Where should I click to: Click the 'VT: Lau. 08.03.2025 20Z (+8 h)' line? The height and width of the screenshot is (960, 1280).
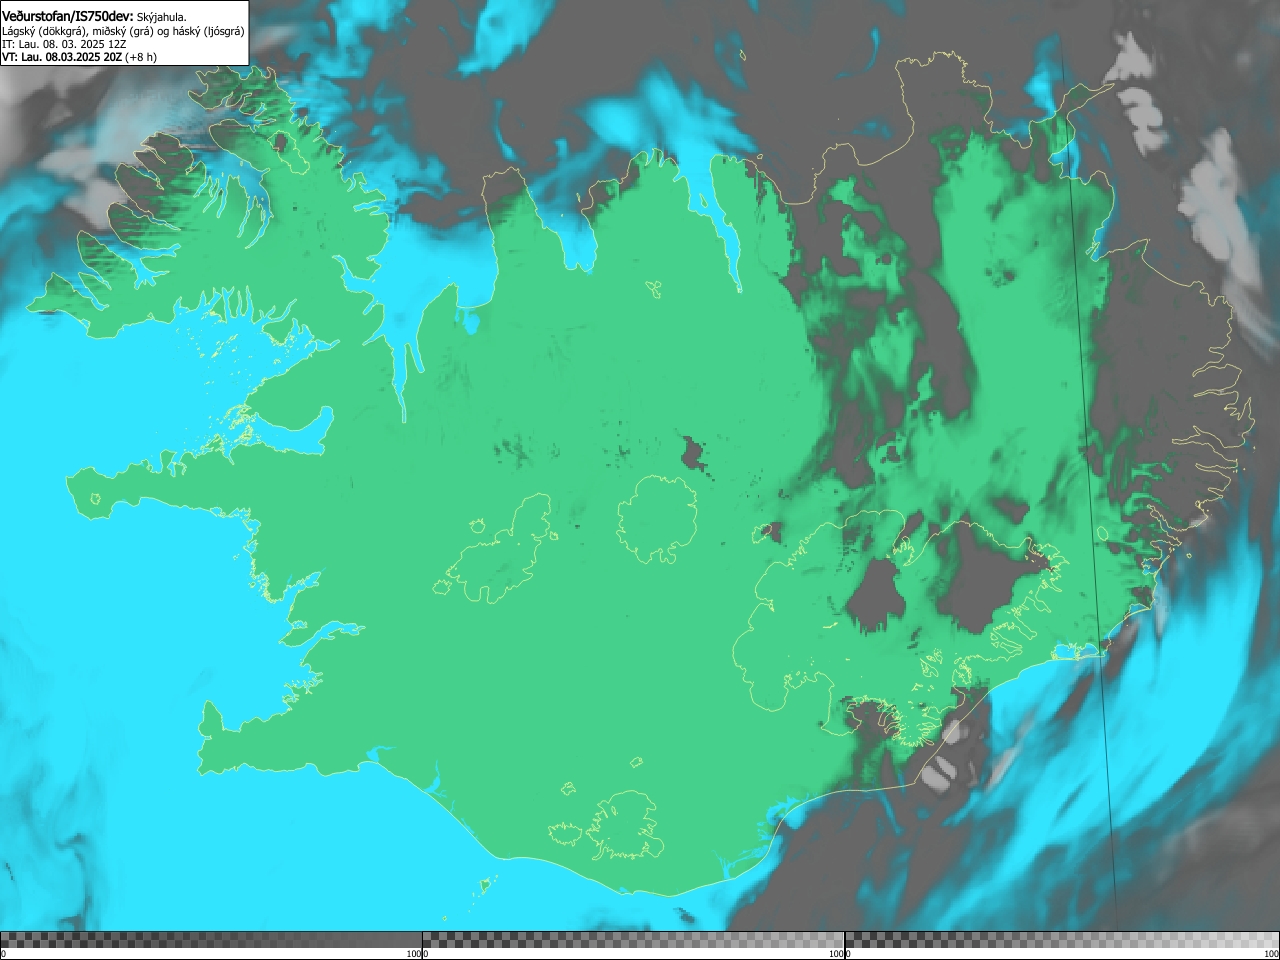point(79,57)
